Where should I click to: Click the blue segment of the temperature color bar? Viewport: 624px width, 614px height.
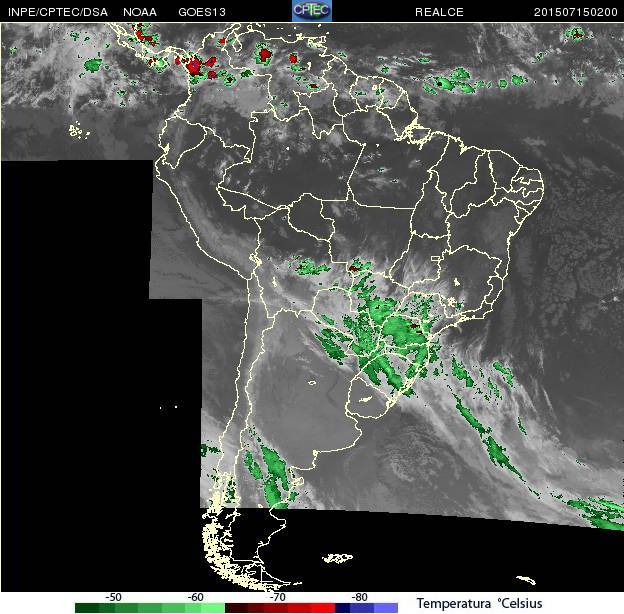[x=367, y=608]
